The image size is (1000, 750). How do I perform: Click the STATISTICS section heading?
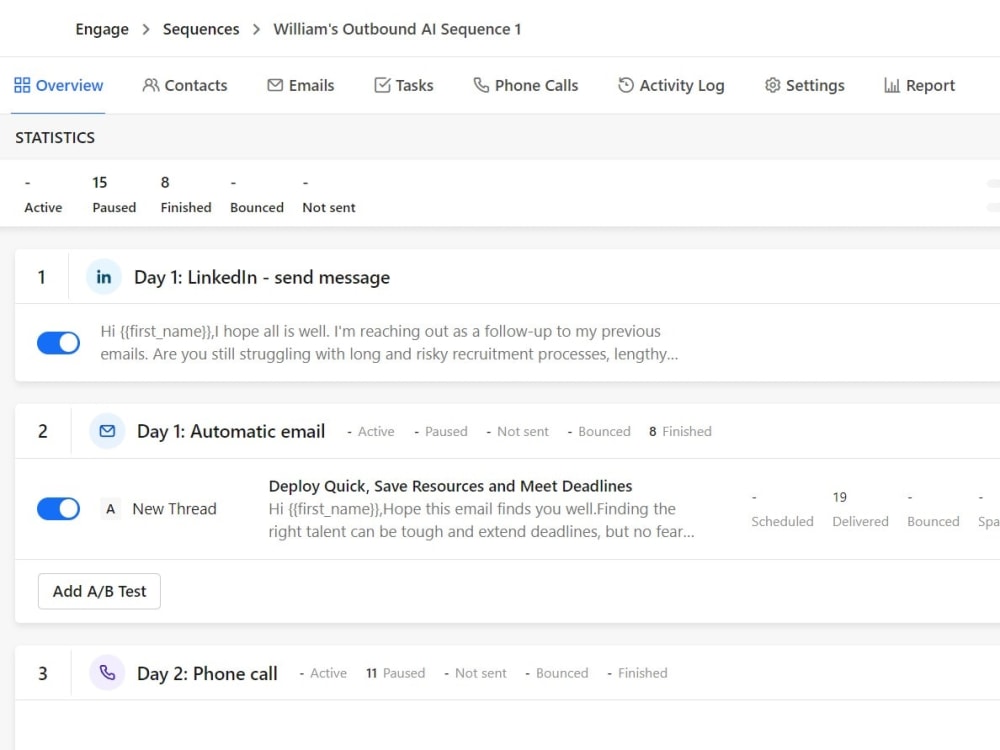pos(55,138)
